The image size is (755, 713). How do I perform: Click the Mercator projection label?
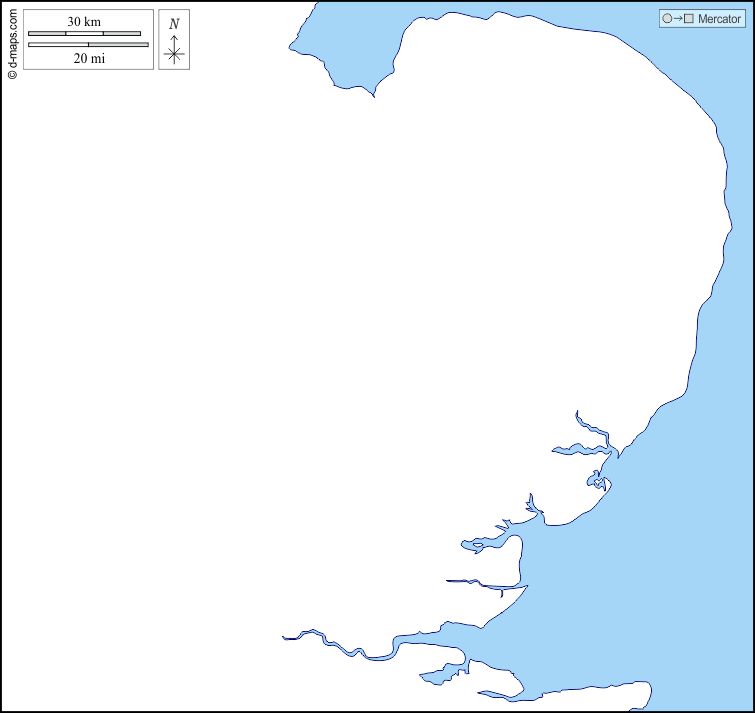(719, 19)
